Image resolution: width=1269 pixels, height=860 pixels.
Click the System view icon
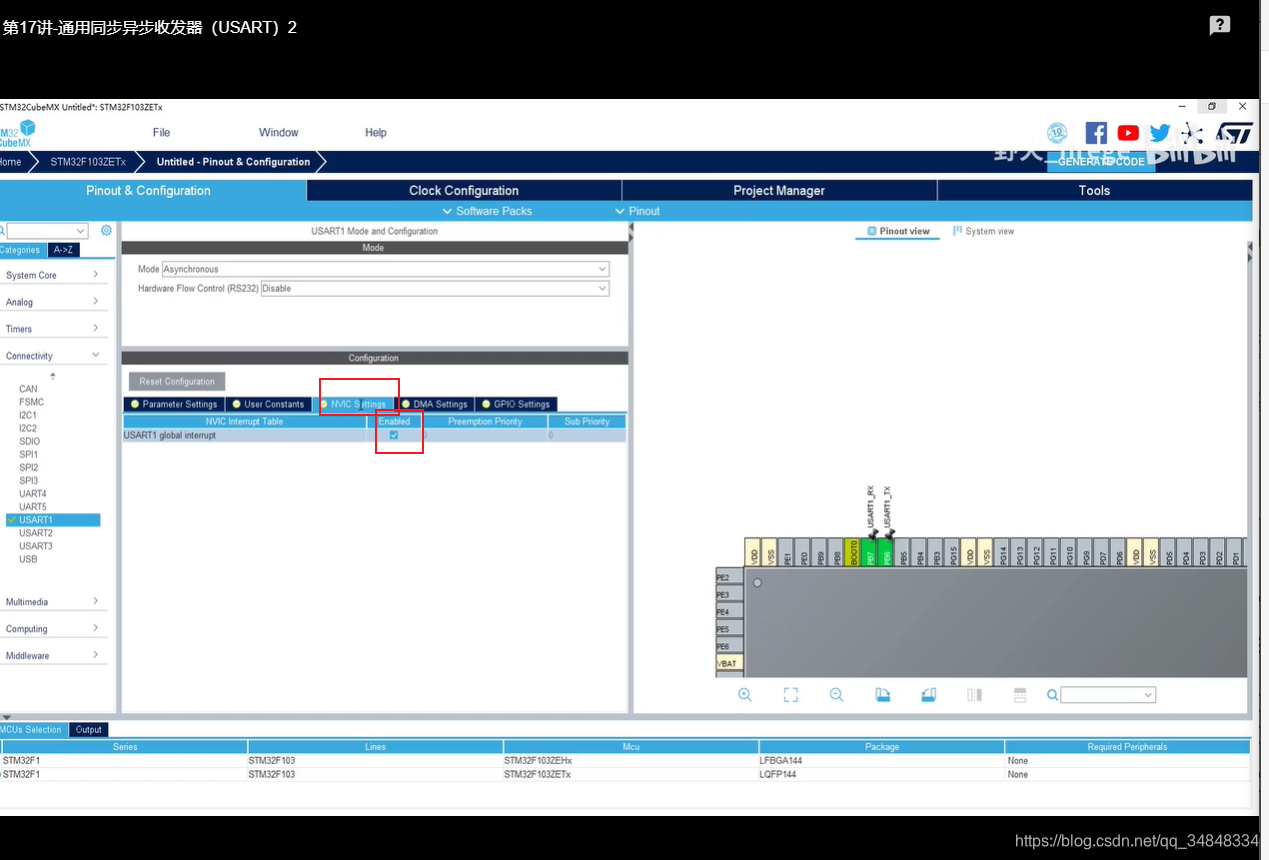(958, 231)
